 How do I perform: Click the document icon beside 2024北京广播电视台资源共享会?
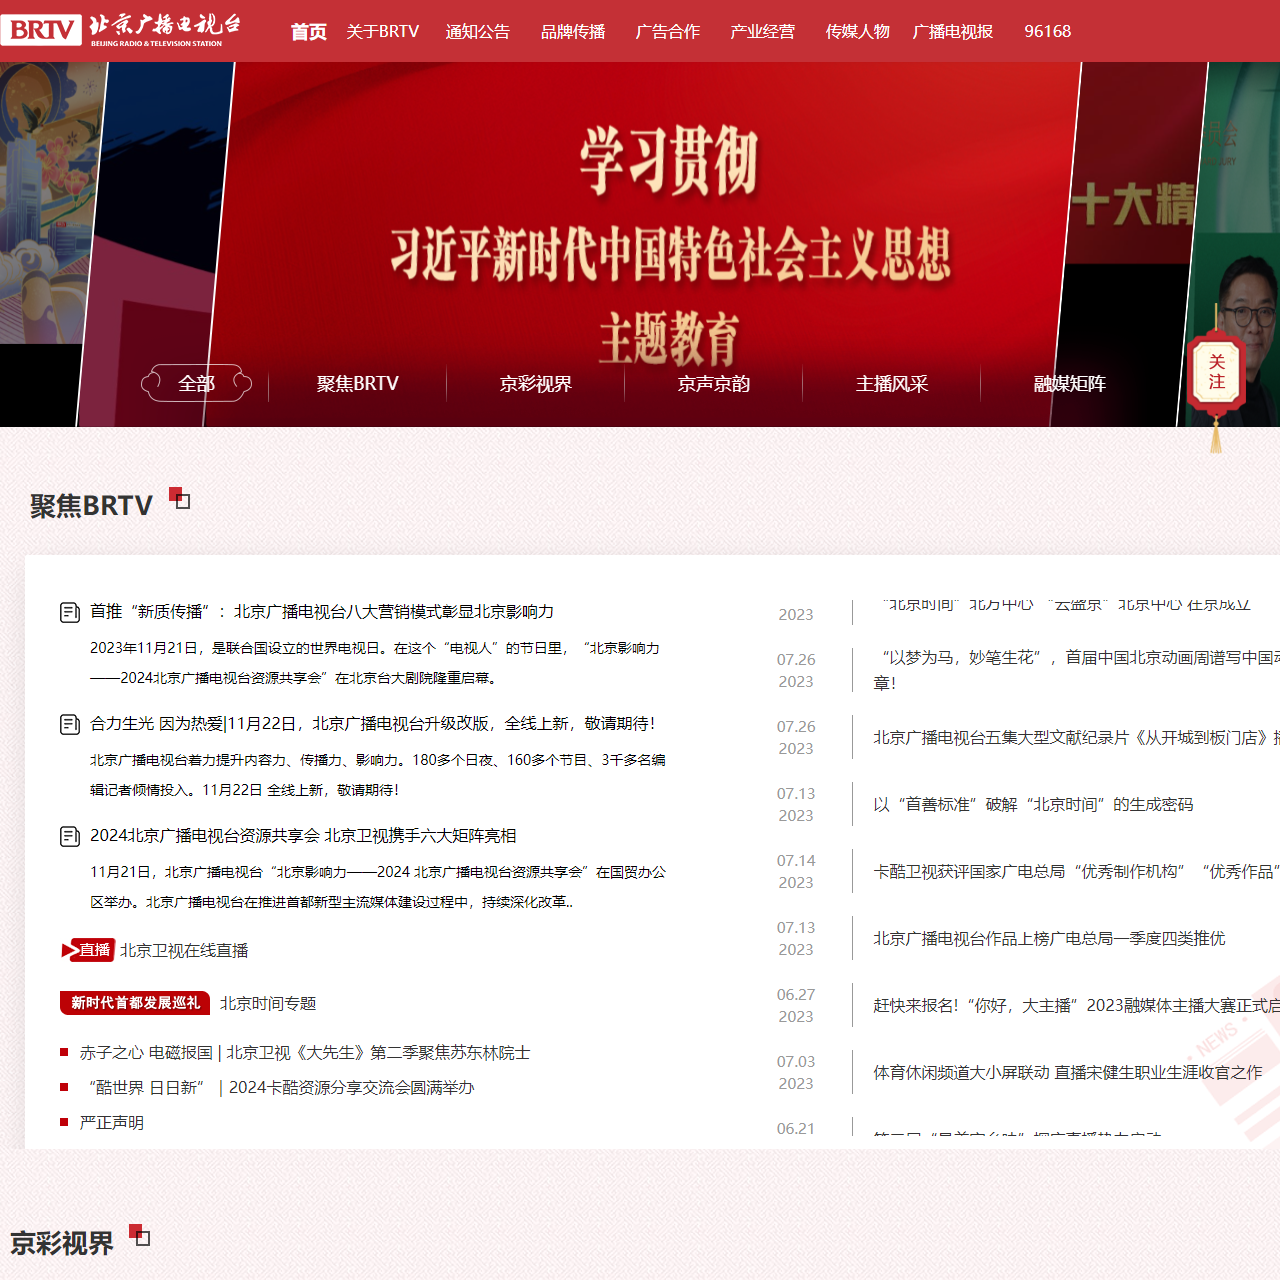pyautogui.click(x=70, y=836)
